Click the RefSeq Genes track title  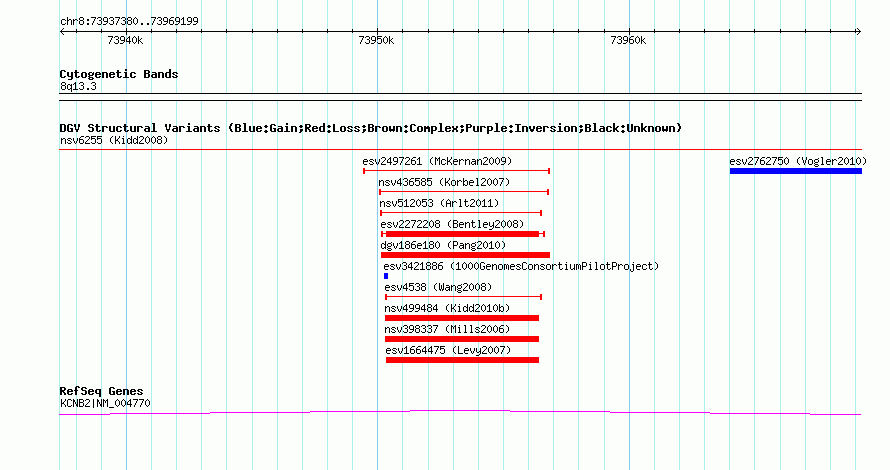tap(101, 391)
